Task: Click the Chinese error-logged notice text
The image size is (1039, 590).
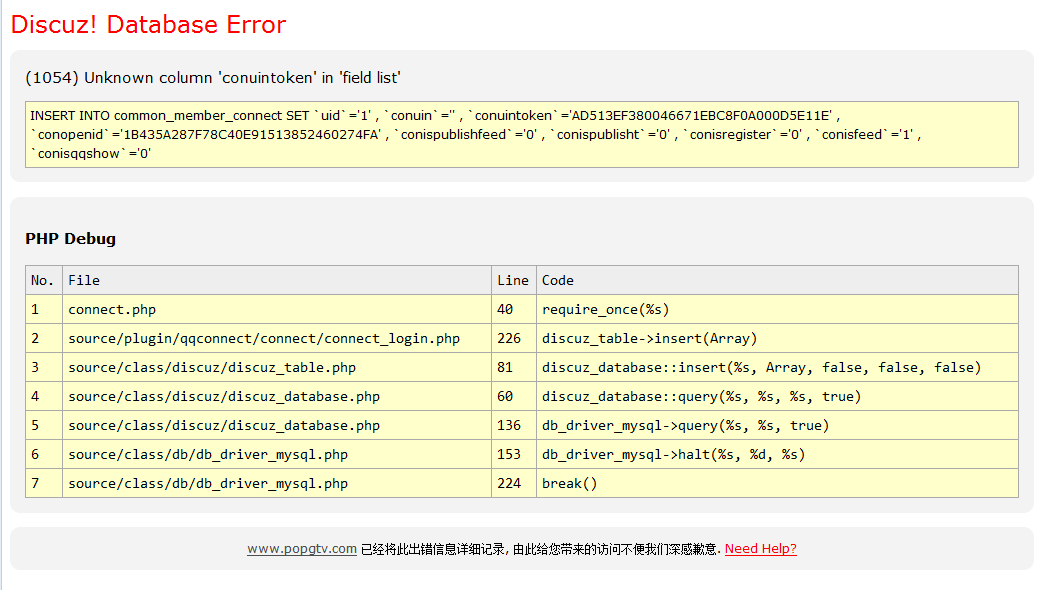Action: pyautogui.click(x=540, y=550)
